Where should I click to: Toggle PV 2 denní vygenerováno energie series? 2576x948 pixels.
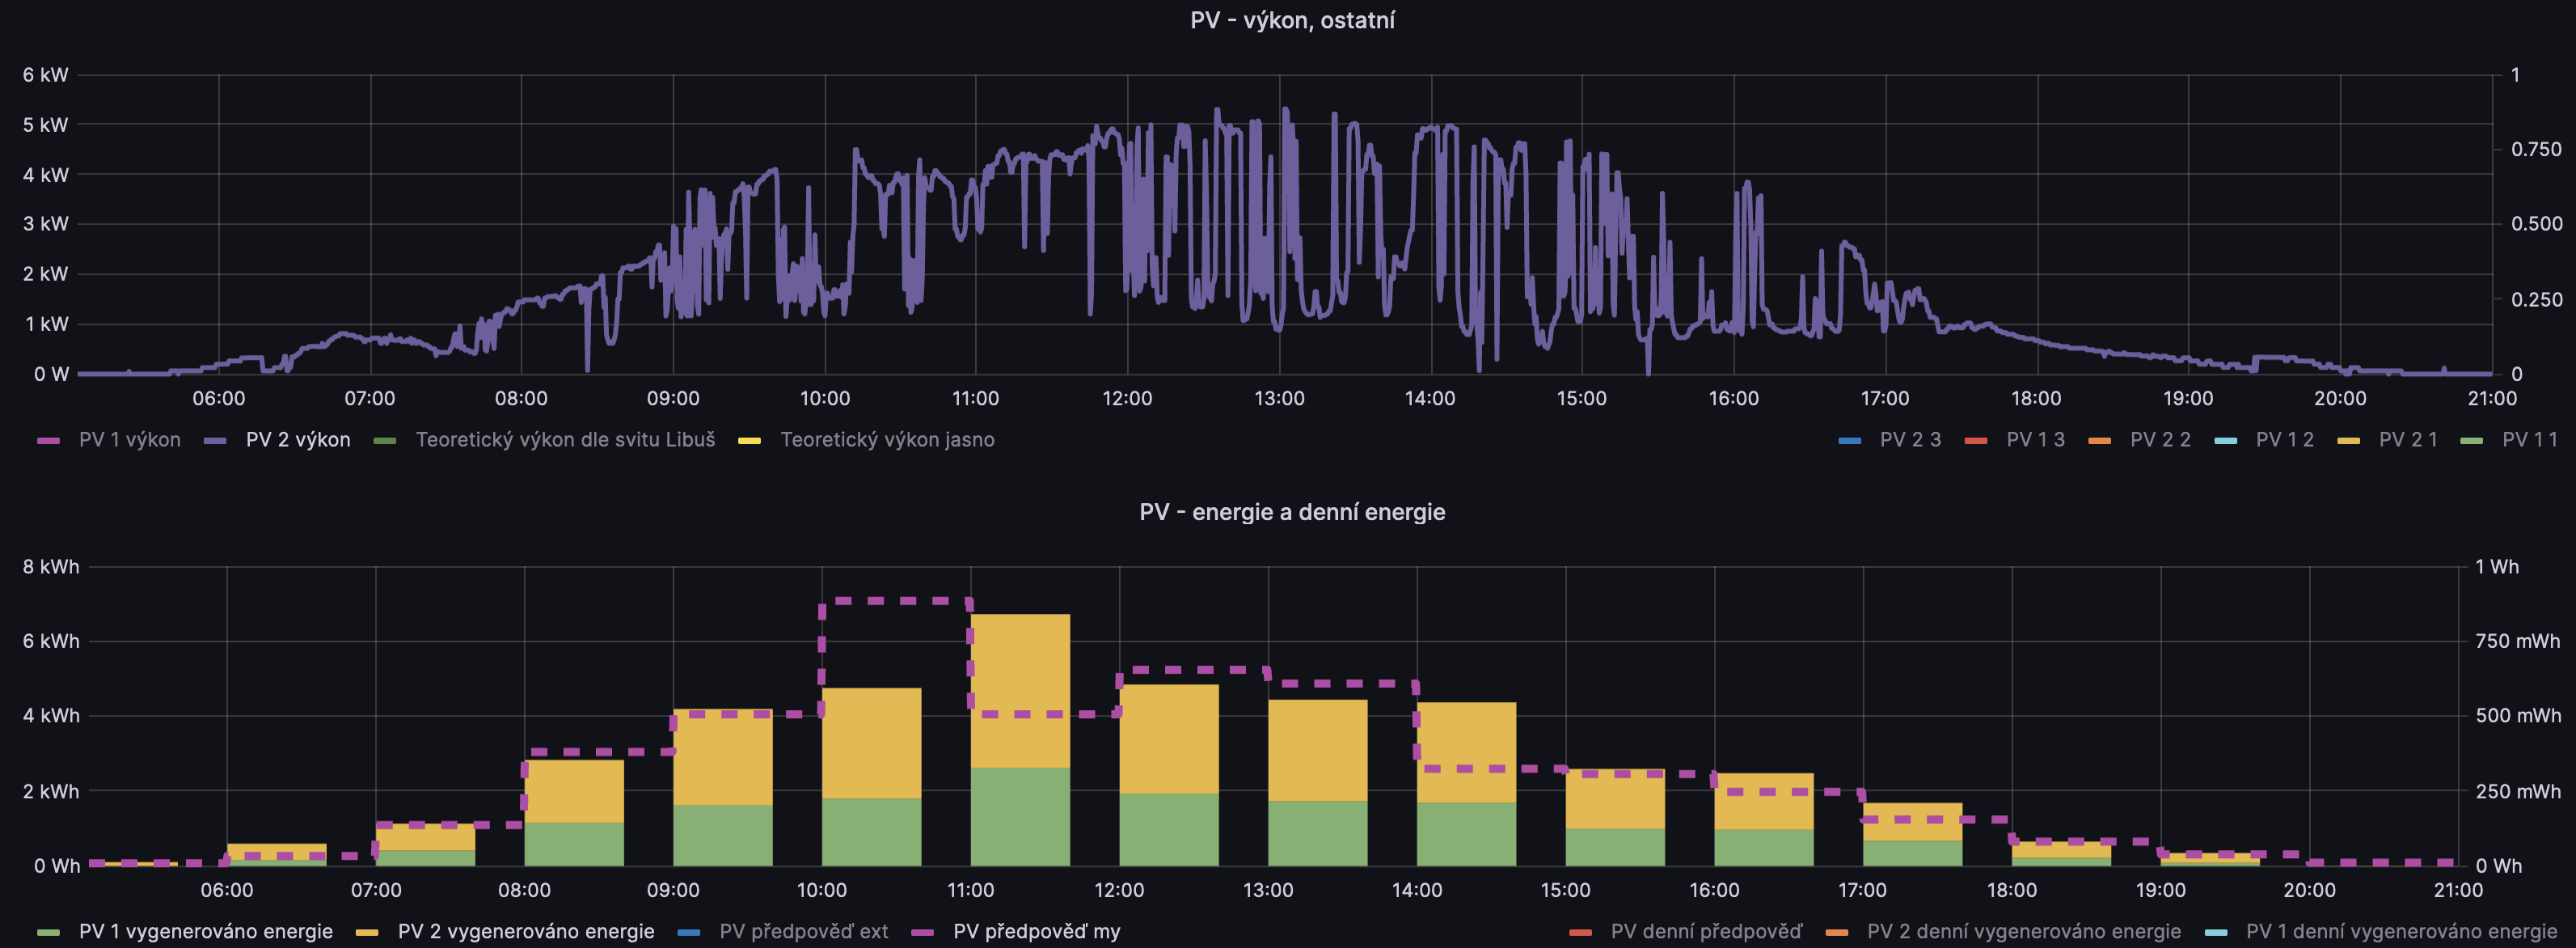pyautogui.click(x=2023, y=931)
